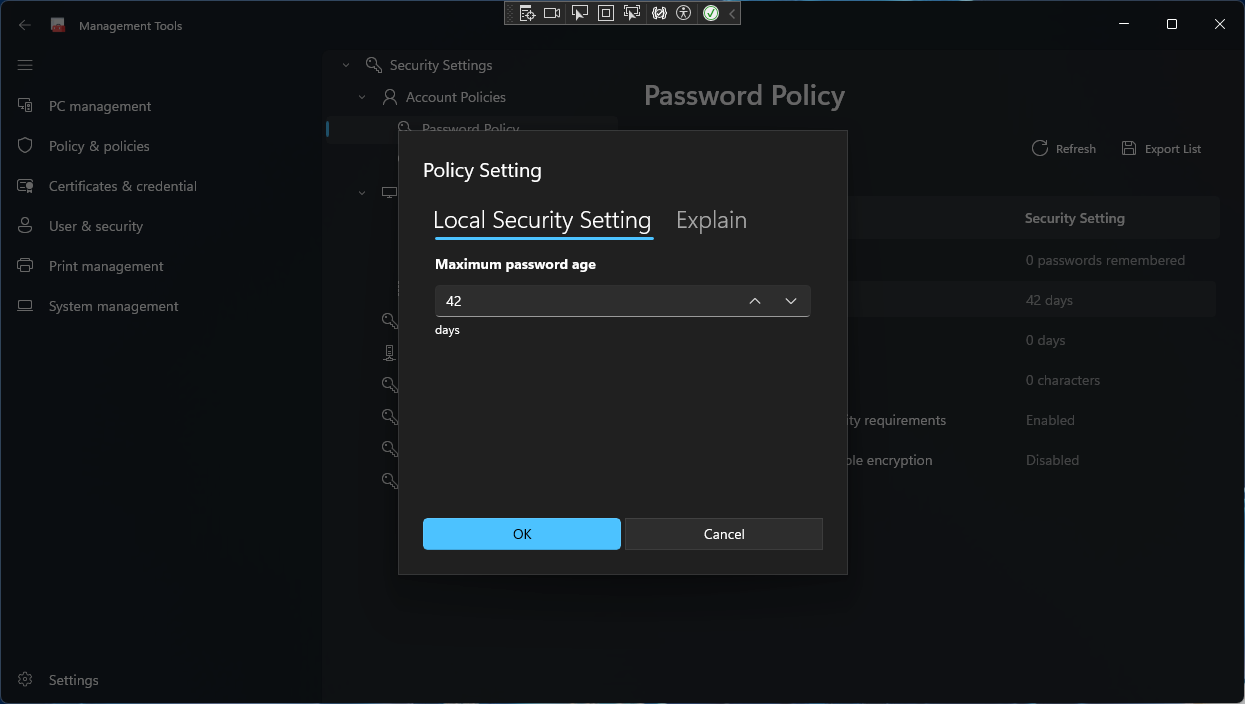This screenshot has width=1245, height=704.
Task: Decrease maximum password age with down arrow
Action: (791, 301)
